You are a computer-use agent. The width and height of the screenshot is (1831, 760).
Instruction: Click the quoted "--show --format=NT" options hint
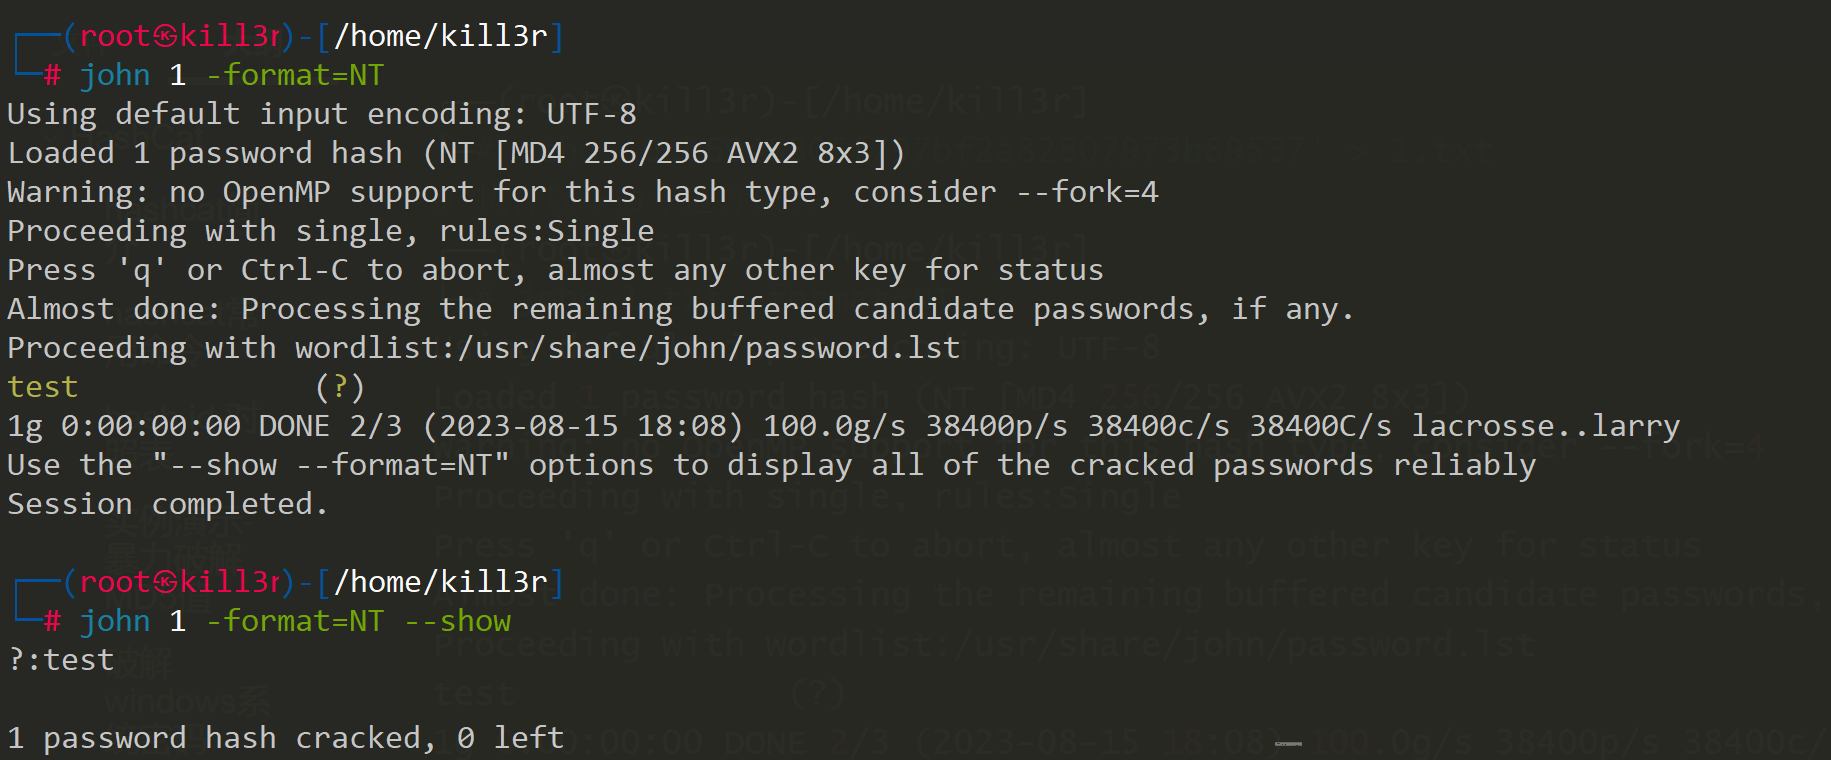331,465
